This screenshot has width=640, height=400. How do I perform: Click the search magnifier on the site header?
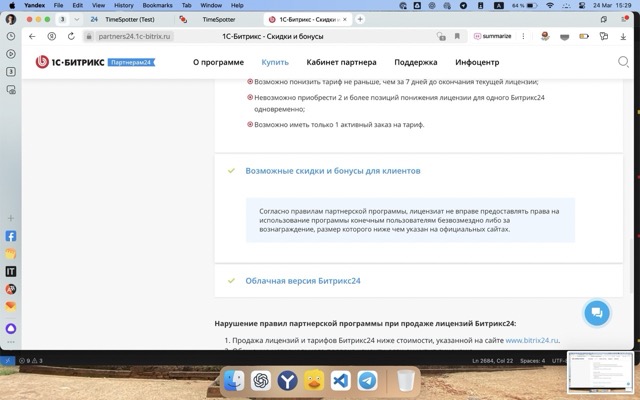[623, 62]
